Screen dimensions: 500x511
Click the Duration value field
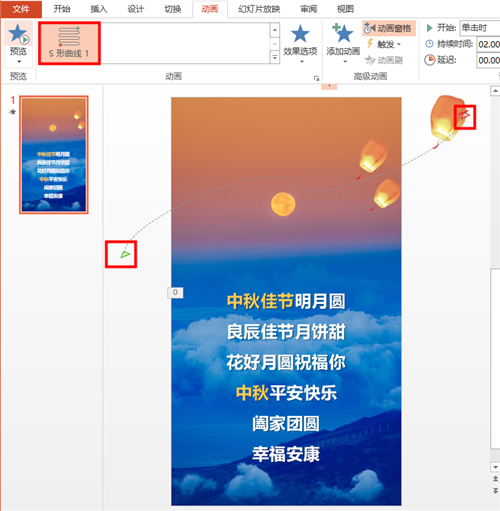pos(488,44)
